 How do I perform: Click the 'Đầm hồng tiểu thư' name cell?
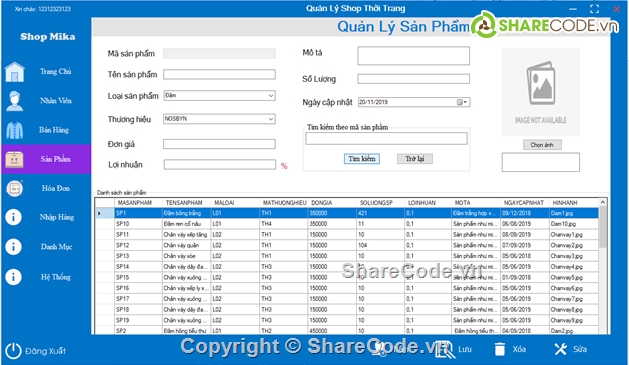click(187, 331)
